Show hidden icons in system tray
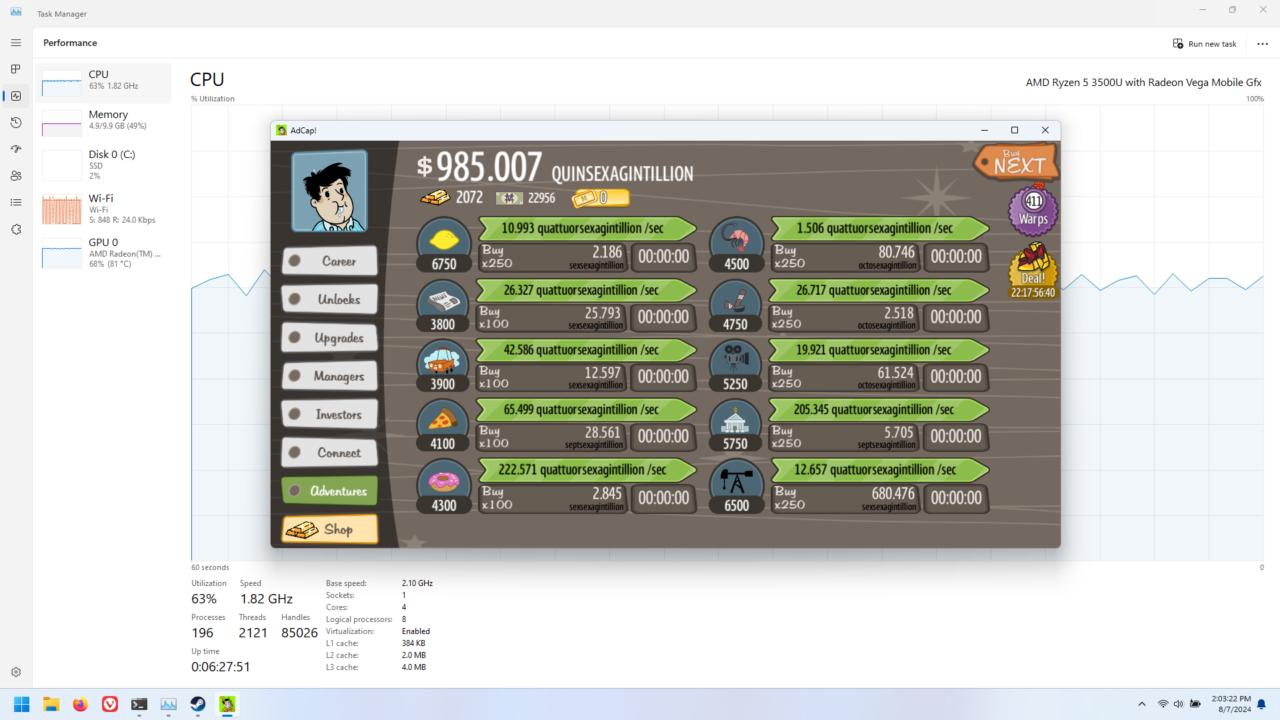This screenshot has height=720, width=1280. click(1141, 704)
